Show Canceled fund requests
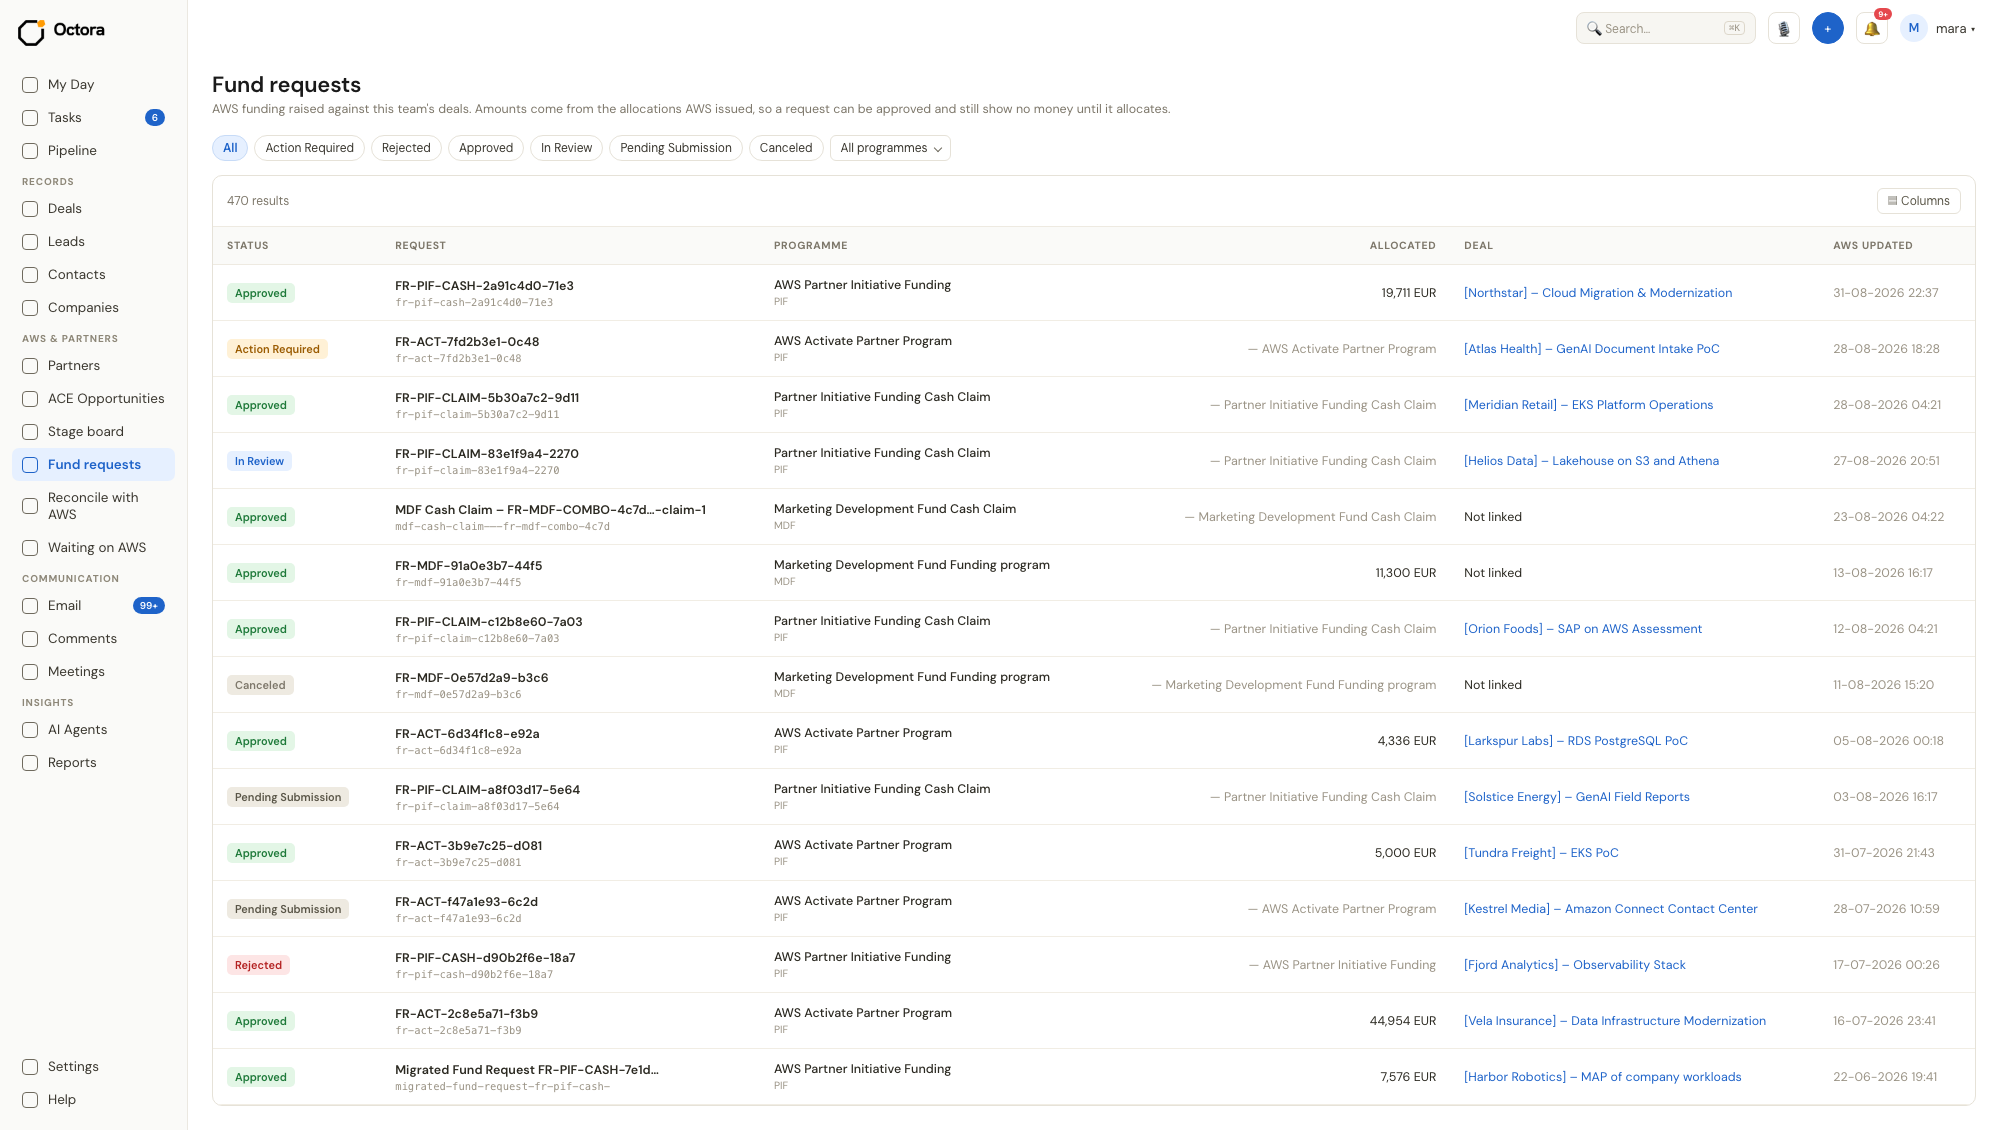The height and width of the screenshot is (1130, 2000). click(786, 148)
